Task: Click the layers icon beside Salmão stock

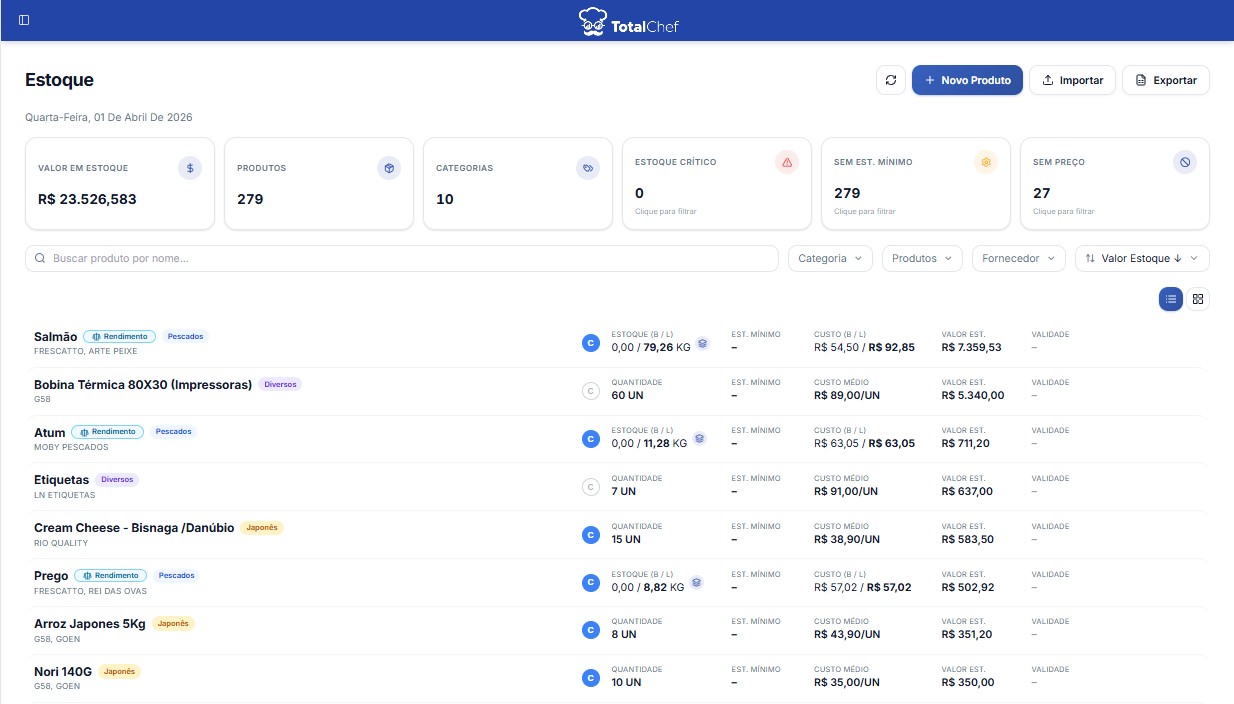Action: coord(703,343)
